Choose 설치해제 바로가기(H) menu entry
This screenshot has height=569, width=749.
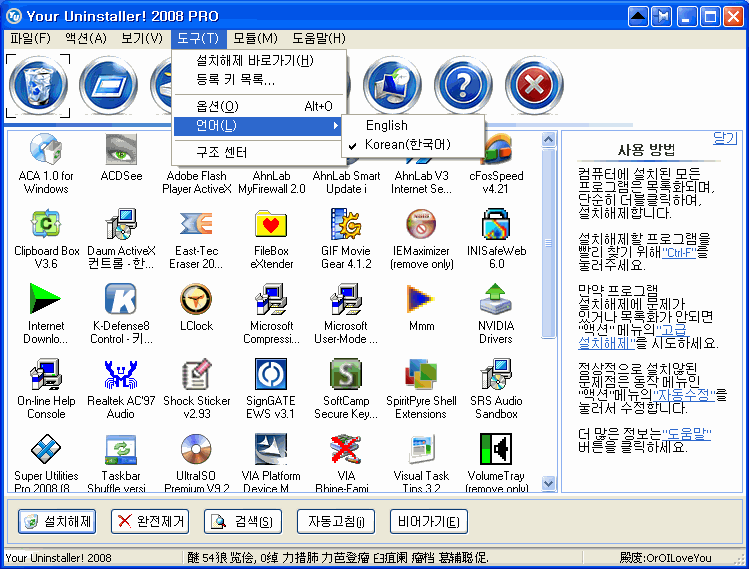(258, 61)
